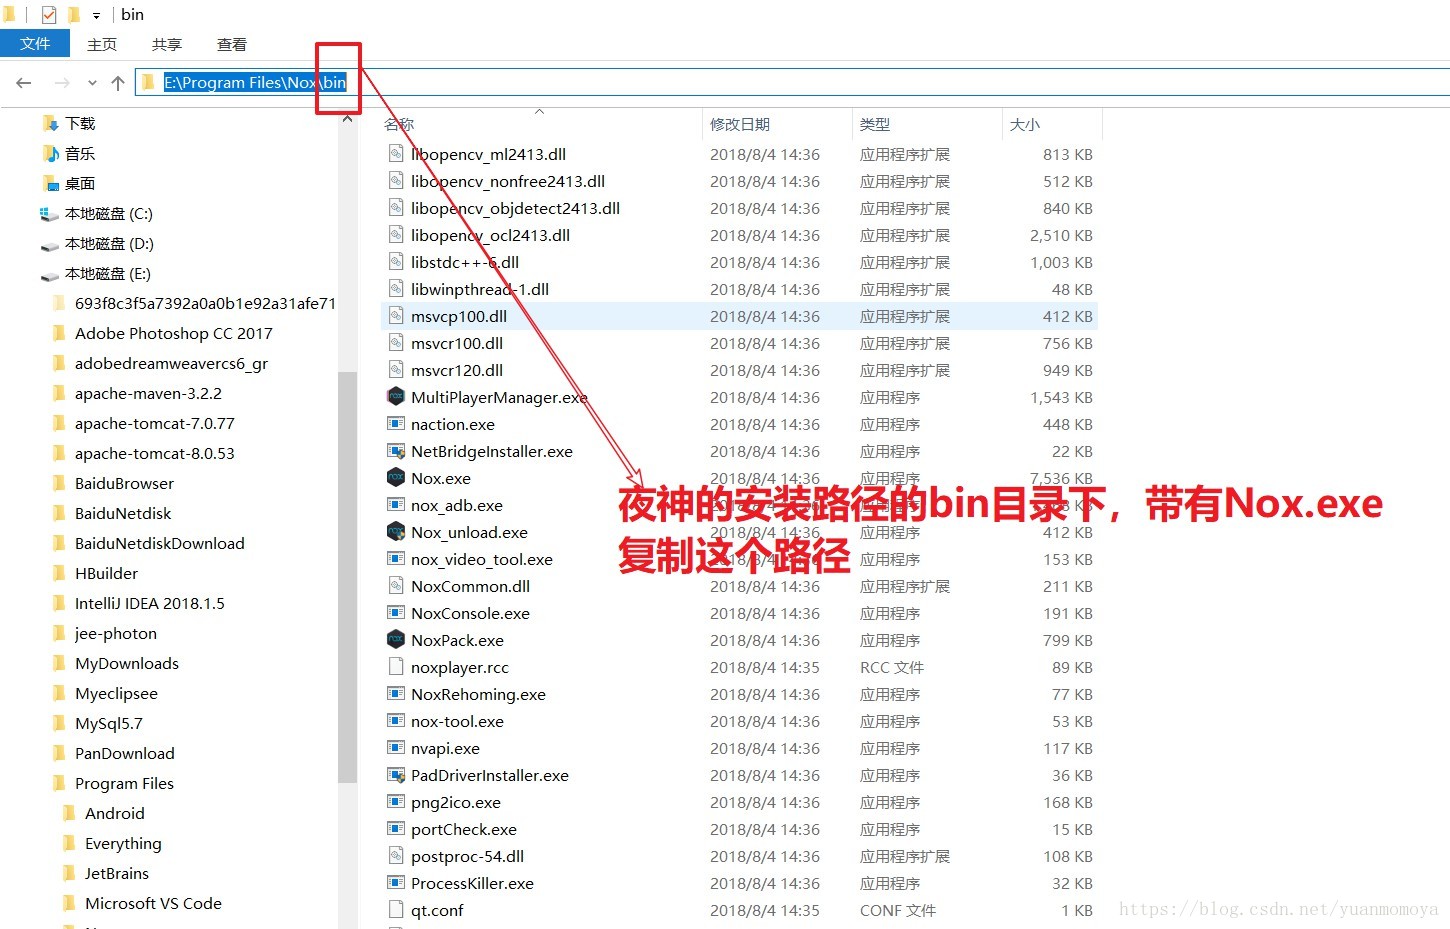Image resolution: width=1450 pixels, height=929 pixels.
Task: Select libwinpthread-1.dll file name
Action: 480,289
